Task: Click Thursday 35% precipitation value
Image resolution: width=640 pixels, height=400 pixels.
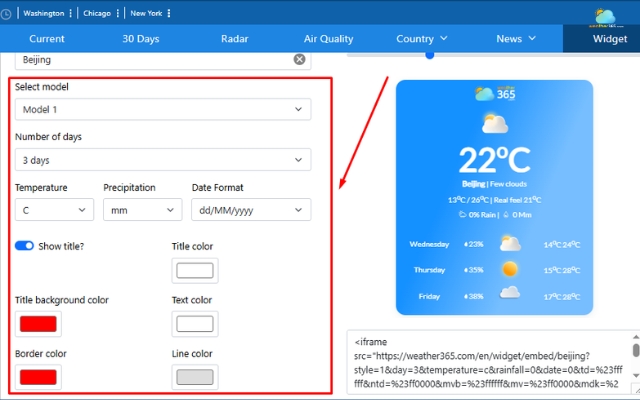Action: pyautogui.click(x=473, y=270)
